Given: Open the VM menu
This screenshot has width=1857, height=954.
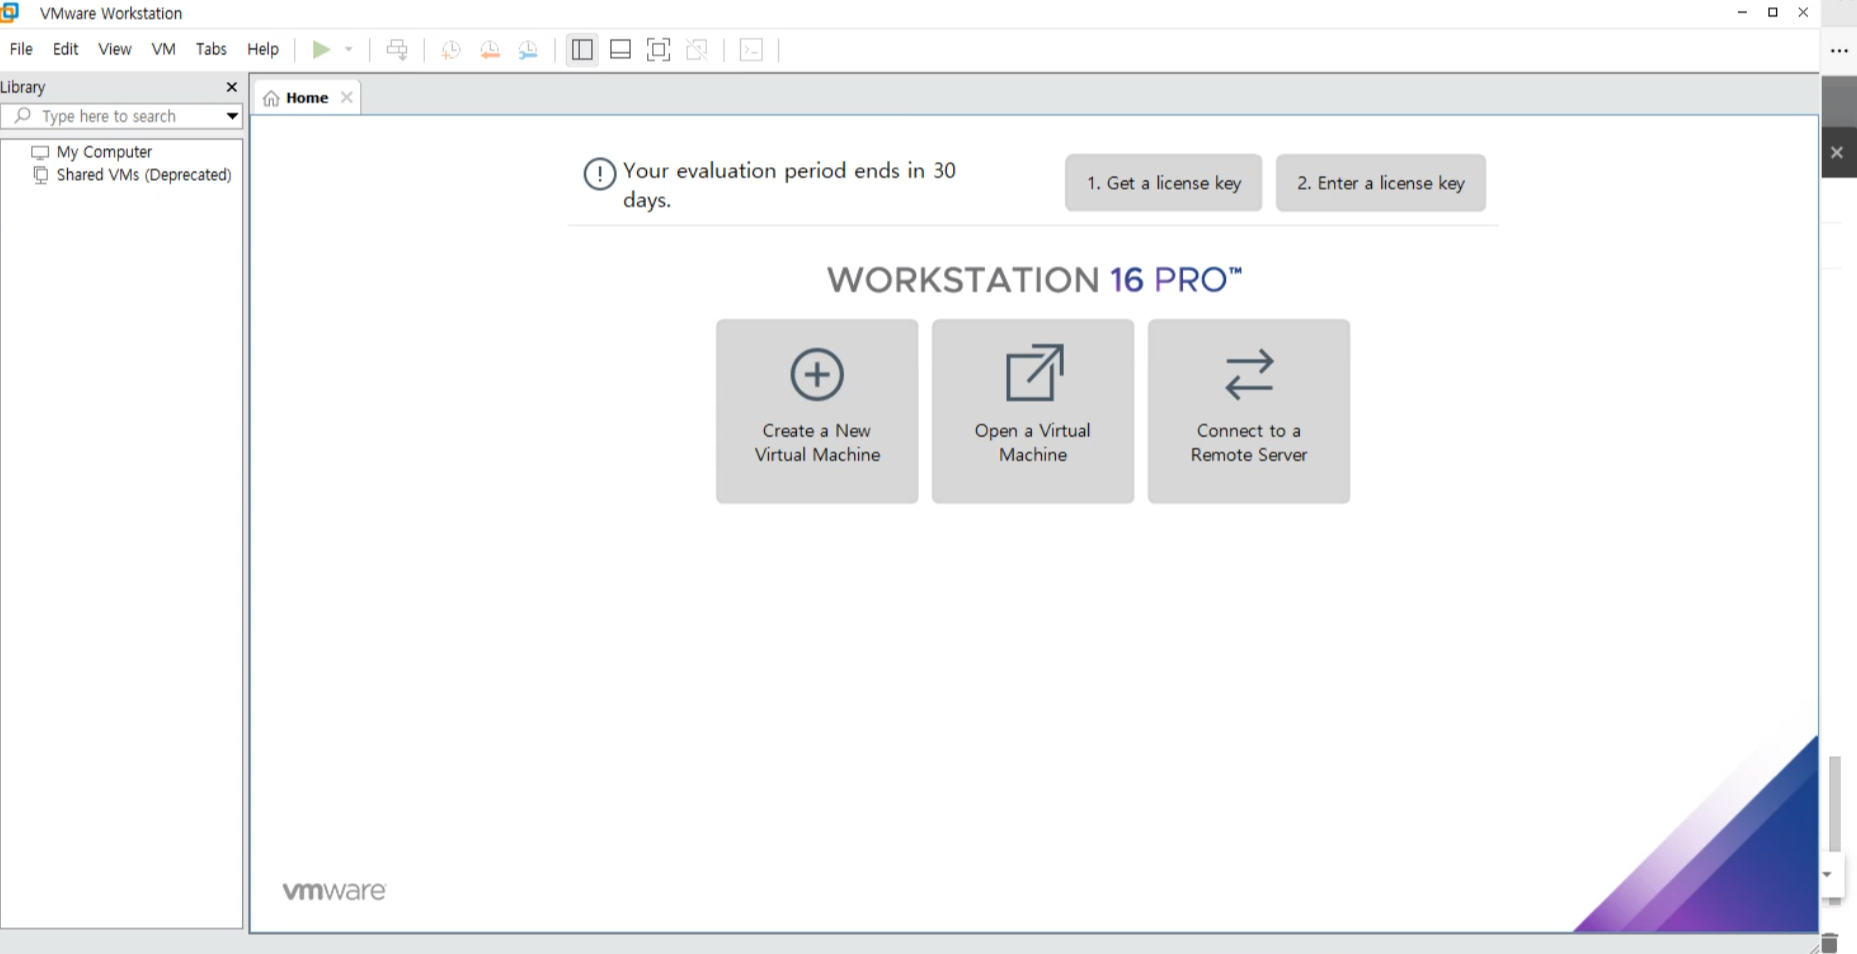Looking at the screenshot, I should pos(163,49).
